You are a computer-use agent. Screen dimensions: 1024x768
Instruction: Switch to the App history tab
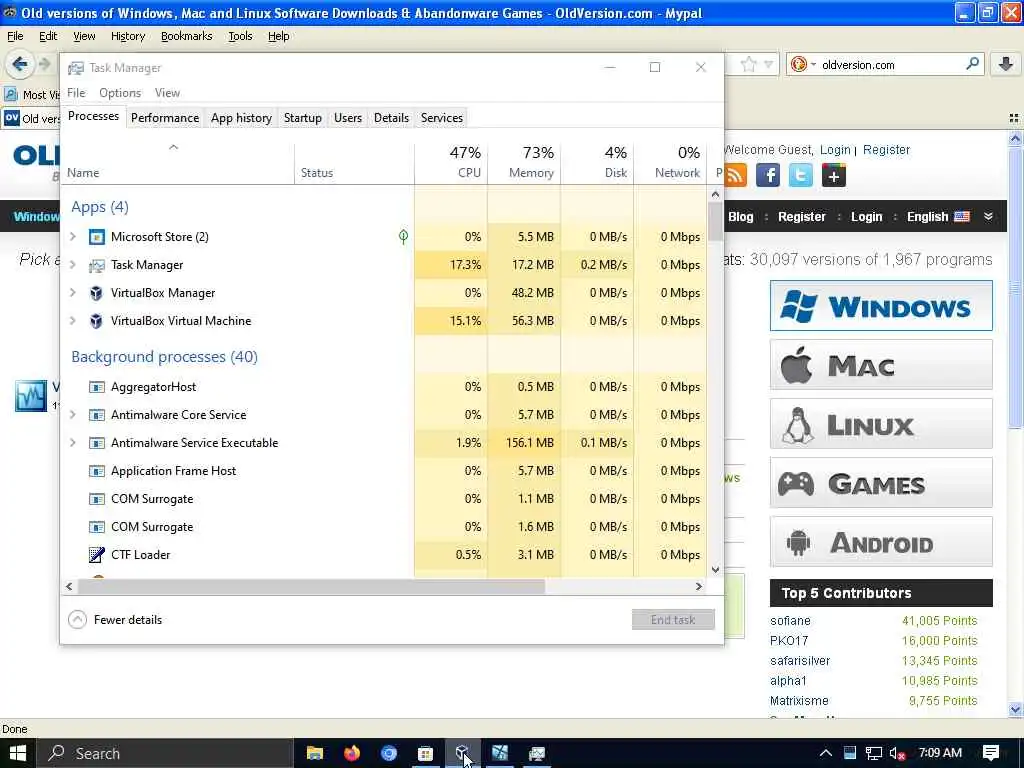(241, 118)
